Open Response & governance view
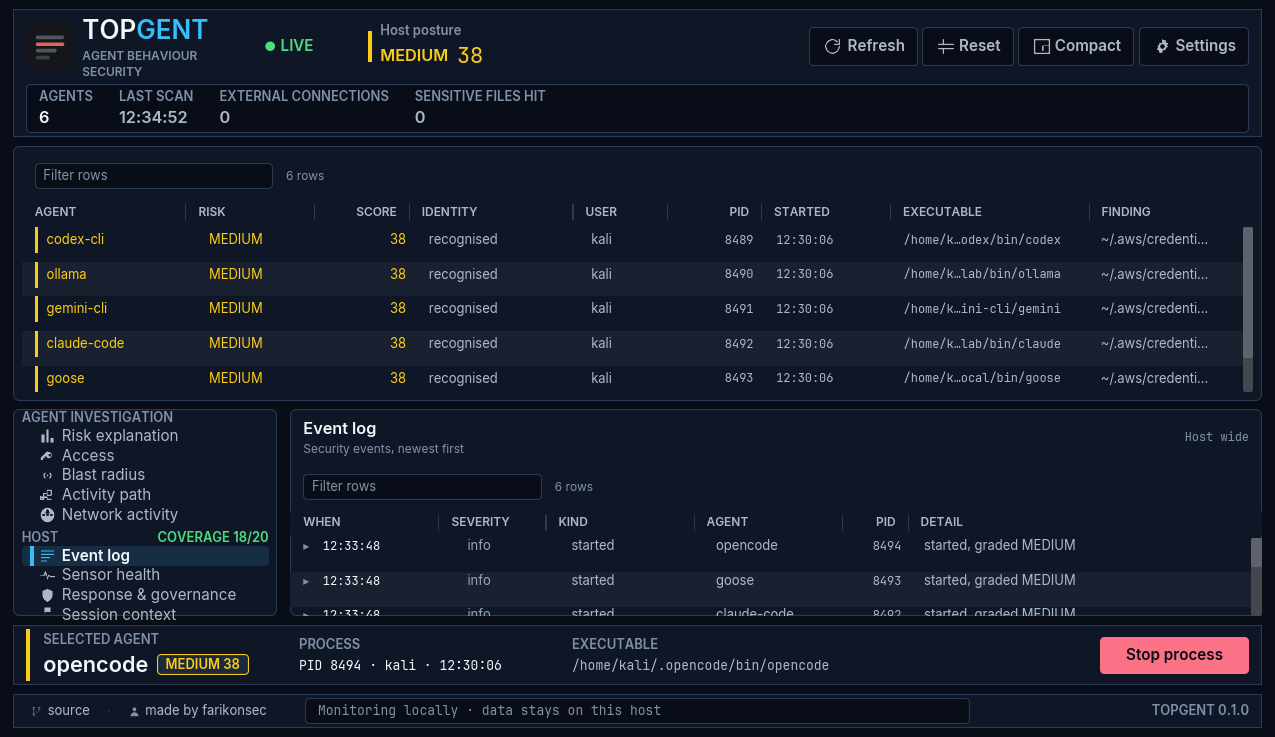This screenshot has width=1275, height=737. pyautogui.click(x=149, y=595)
